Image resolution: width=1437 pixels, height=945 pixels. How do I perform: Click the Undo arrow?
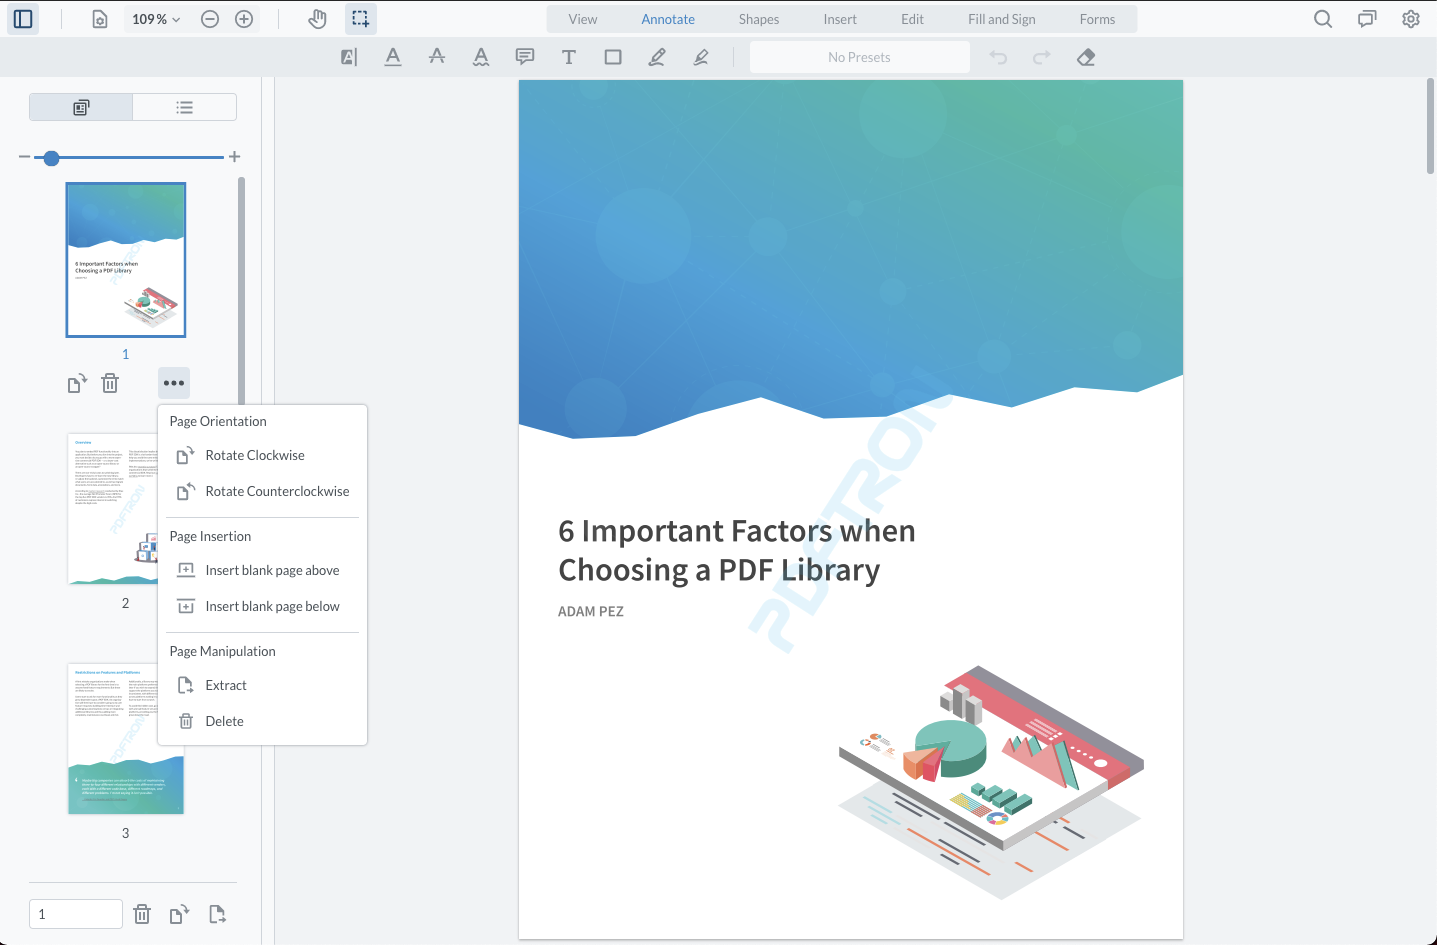(998, 57)
